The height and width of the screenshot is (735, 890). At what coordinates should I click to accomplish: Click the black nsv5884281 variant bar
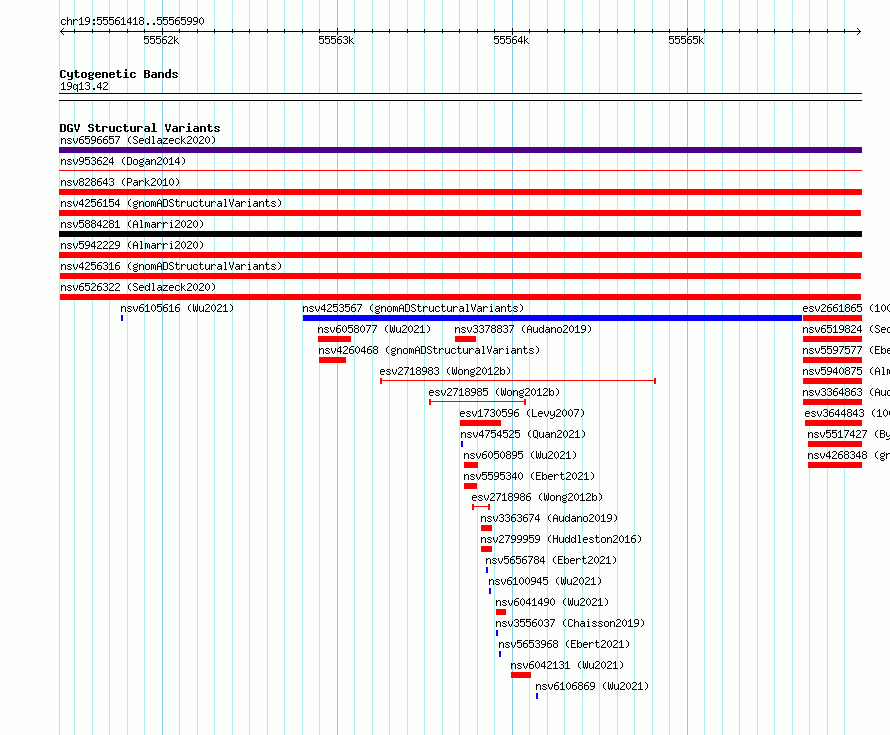(x=460, y=234)
